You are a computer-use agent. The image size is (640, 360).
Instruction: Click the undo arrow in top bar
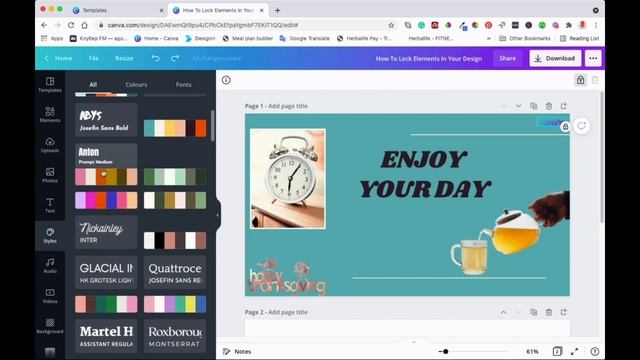click(156, 58)
